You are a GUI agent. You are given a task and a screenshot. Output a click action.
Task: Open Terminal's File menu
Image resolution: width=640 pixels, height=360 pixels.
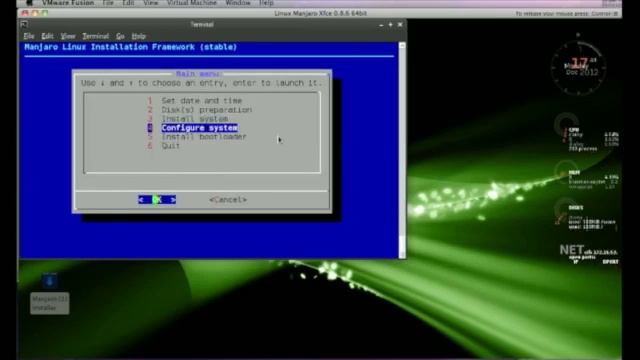29,36
